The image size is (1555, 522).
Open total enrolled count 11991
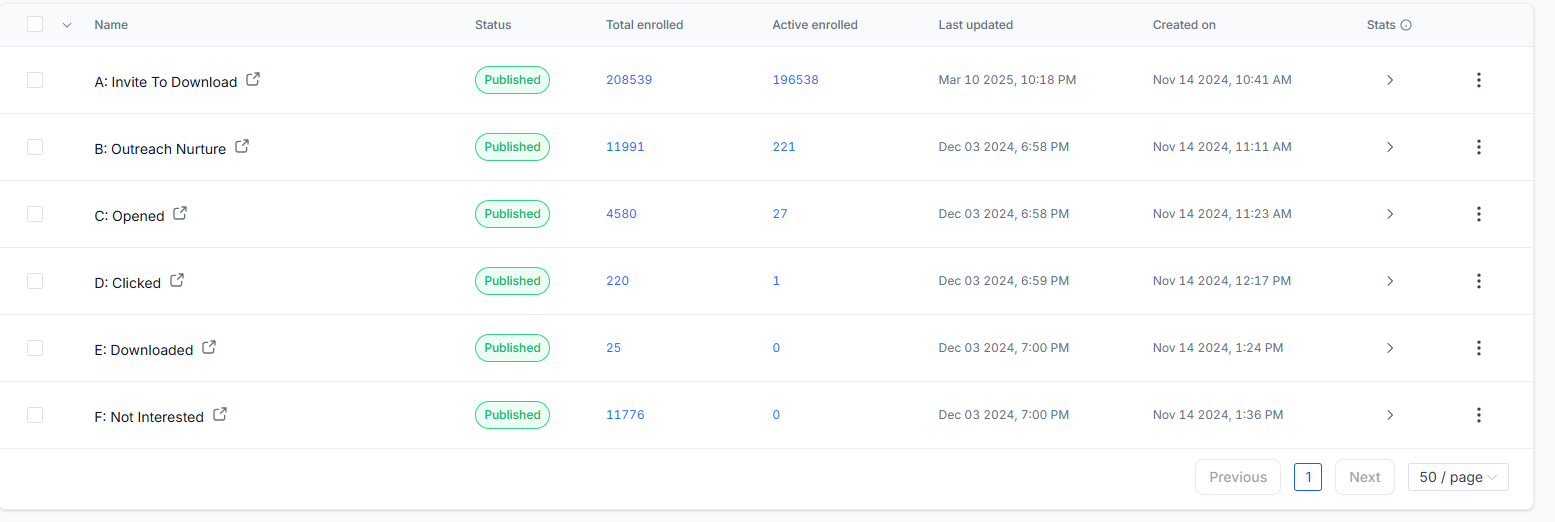[625, 147]
